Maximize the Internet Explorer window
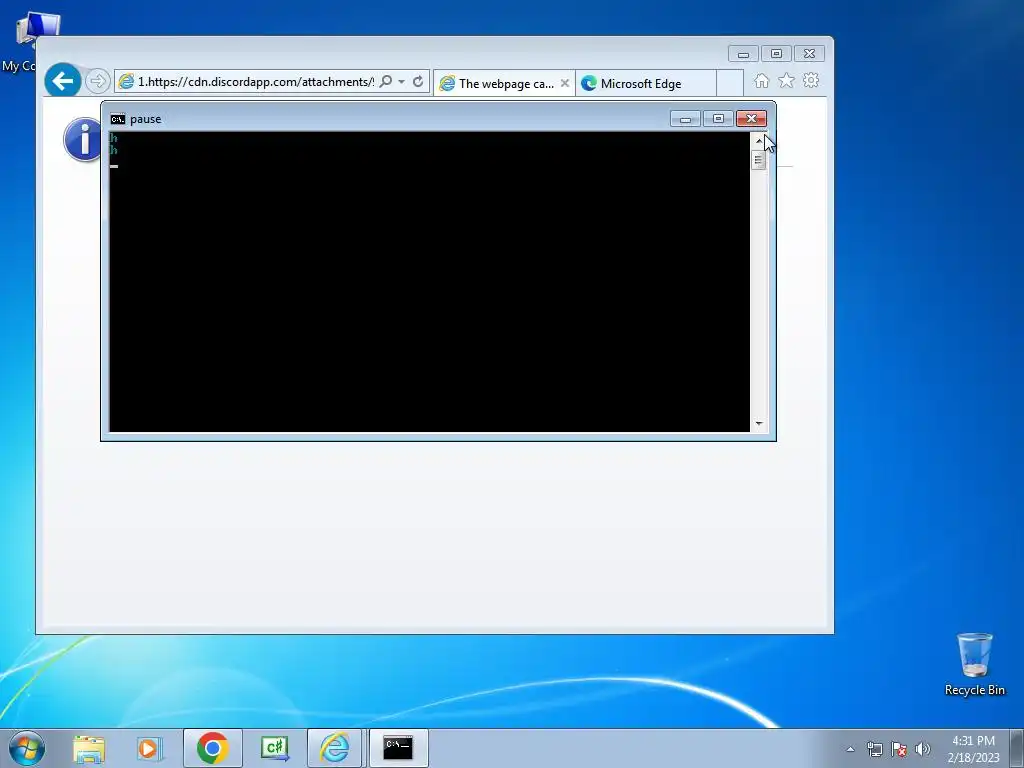Screen dimensions: 1024x768 (776, 54)
